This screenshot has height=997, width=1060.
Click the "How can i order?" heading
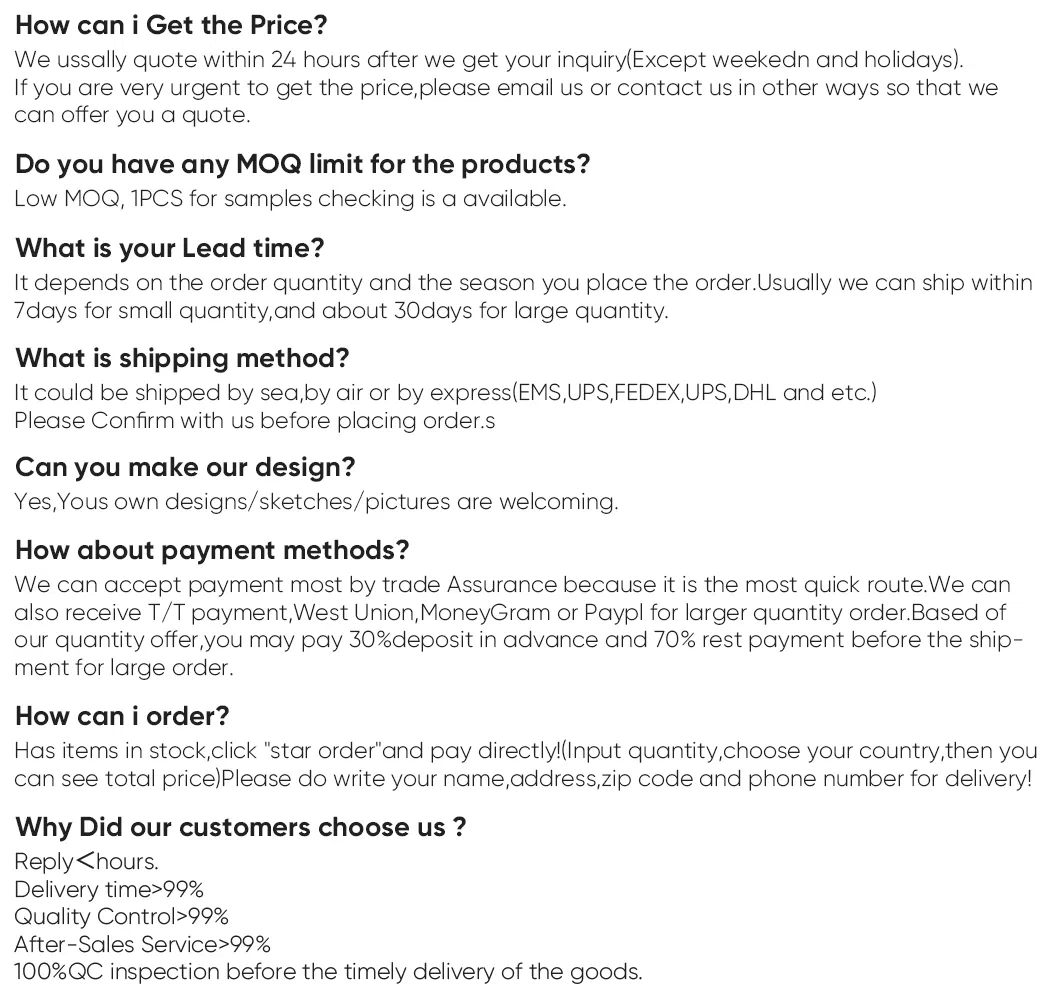click(122, 716)
